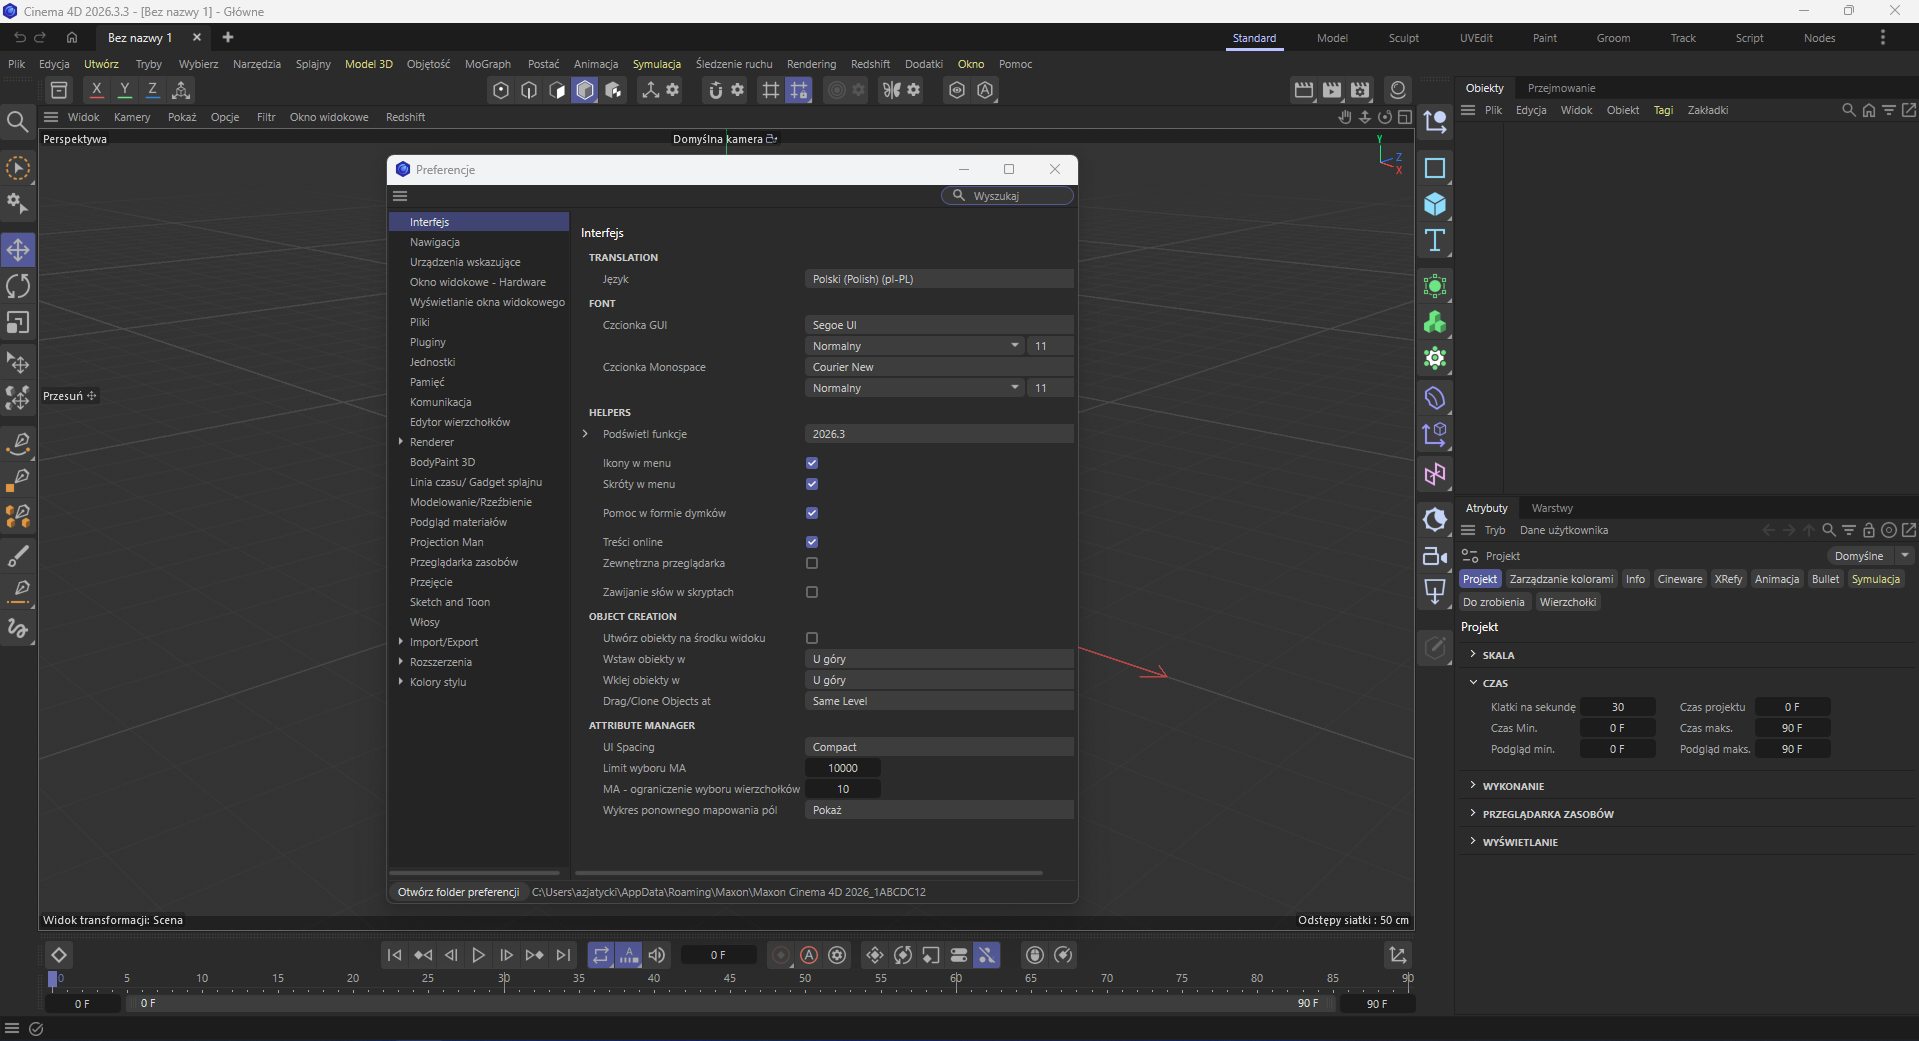1919x1041 pixels.
Task: Check 'Utwórz obiekty na środku widoku'
Action: click(812, 638)
